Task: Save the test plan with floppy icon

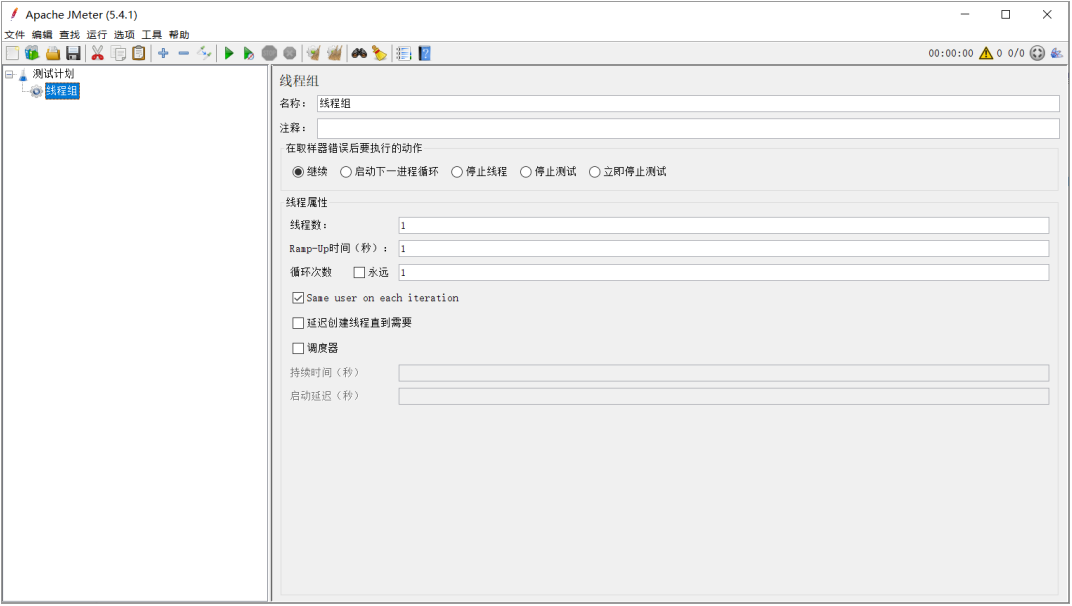Action: pos(73,53)
